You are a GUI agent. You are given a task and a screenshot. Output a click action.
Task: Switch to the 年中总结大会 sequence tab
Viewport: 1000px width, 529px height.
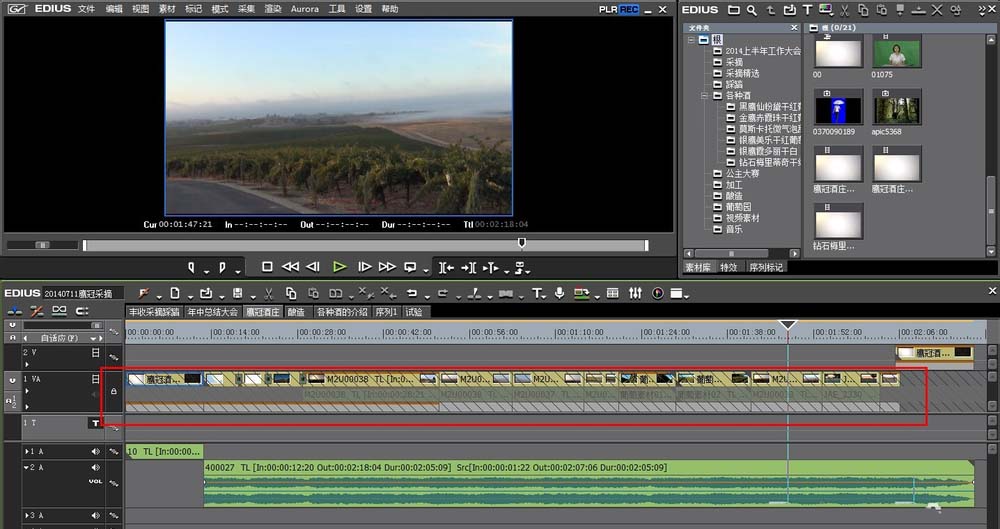coord(212,312)
